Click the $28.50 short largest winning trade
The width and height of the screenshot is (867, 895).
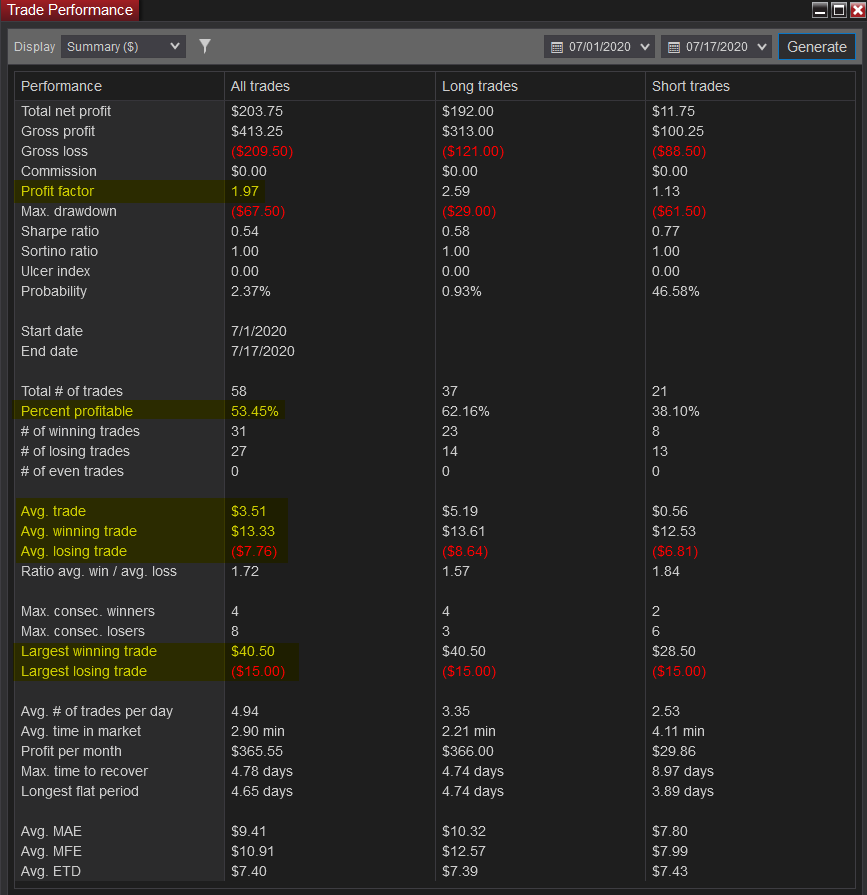pyautogui.click(x=674, y=651)
